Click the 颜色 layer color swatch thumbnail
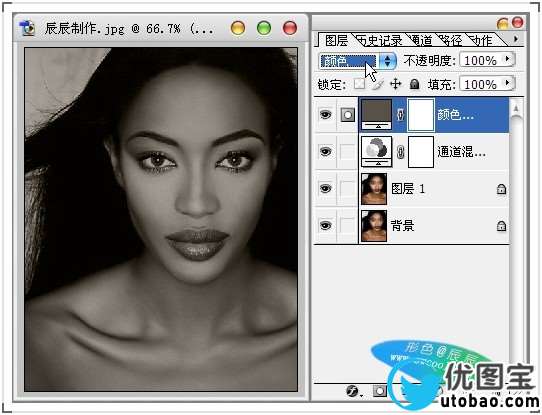Screen dimensions: 542x415 [376, 114]
